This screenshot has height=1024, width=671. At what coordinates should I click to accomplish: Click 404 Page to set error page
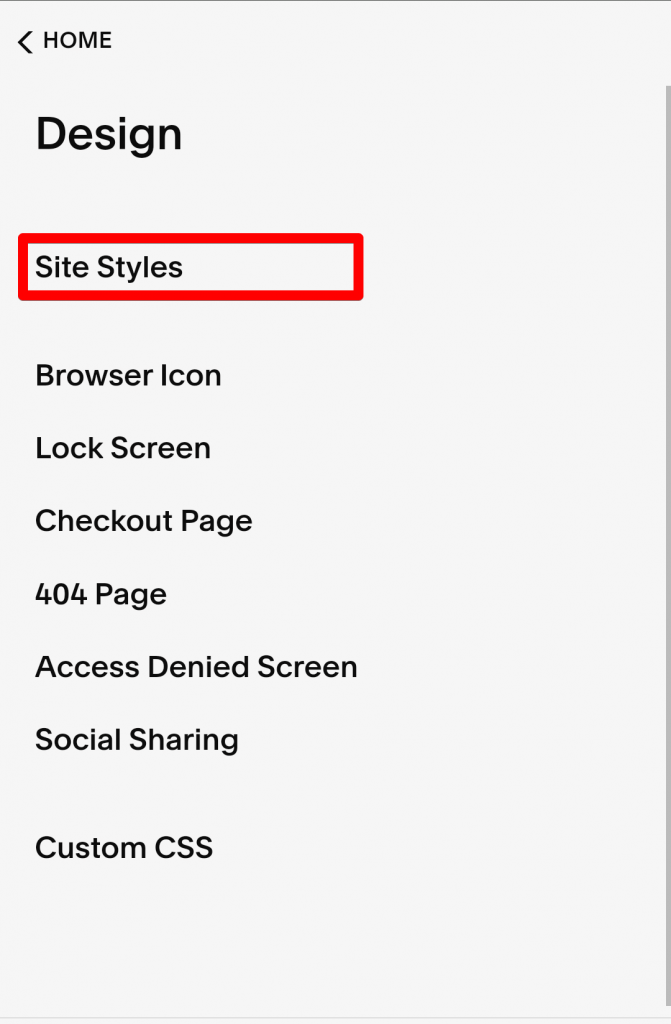coord(100,593)
